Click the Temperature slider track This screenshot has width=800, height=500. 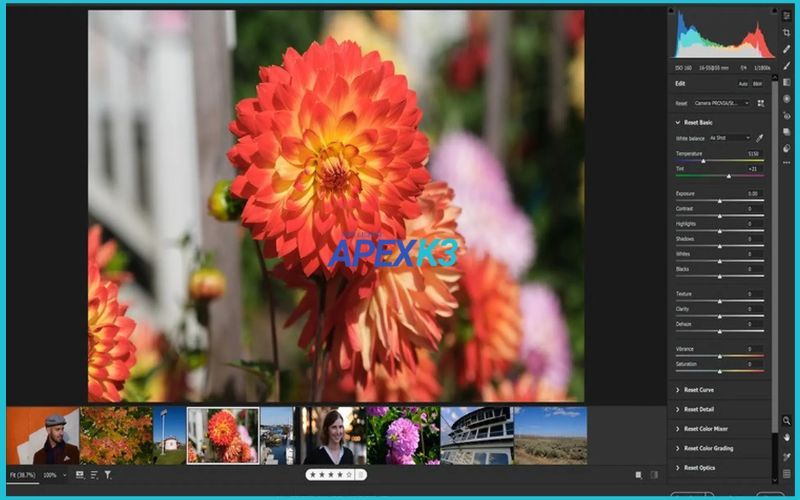pyautogui.click(x=720, y=160)
